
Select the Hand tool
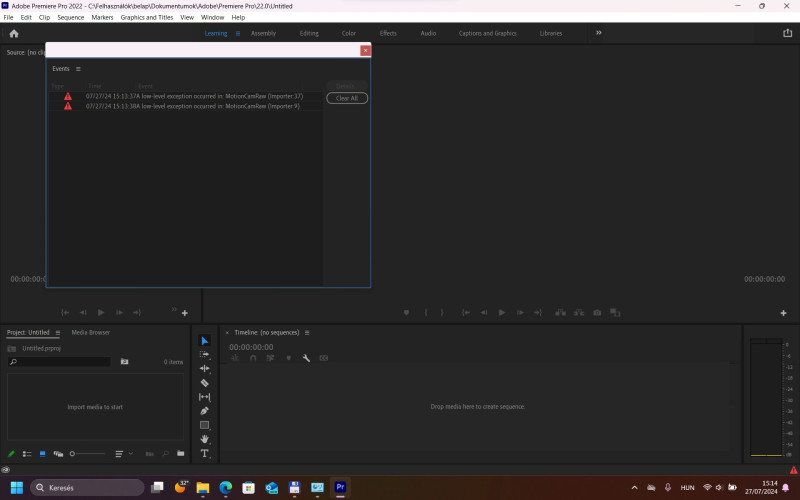pyautogui.click(x=205, y=439)
